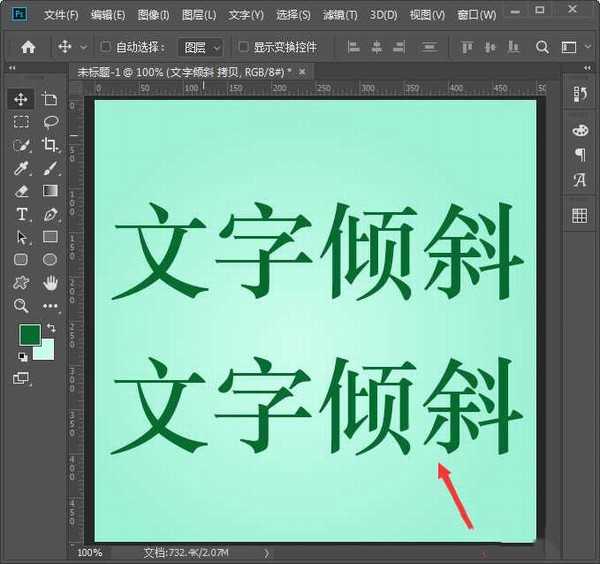Screen dimensions: 600x564
Task: Swap foreground and background colors
Action: [50, 328]
